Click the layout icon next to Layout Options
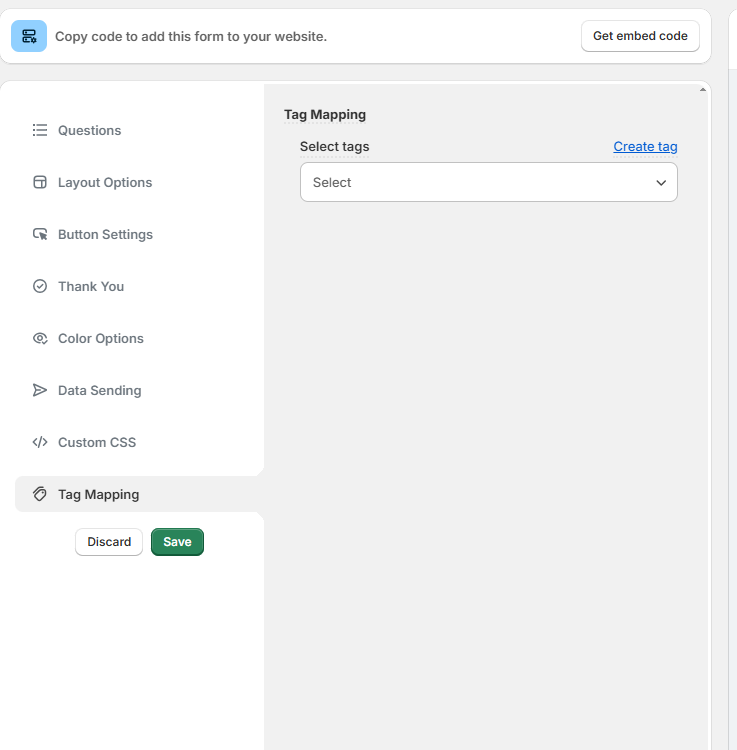This screenshot has width=737, height=750. point(40,182)
